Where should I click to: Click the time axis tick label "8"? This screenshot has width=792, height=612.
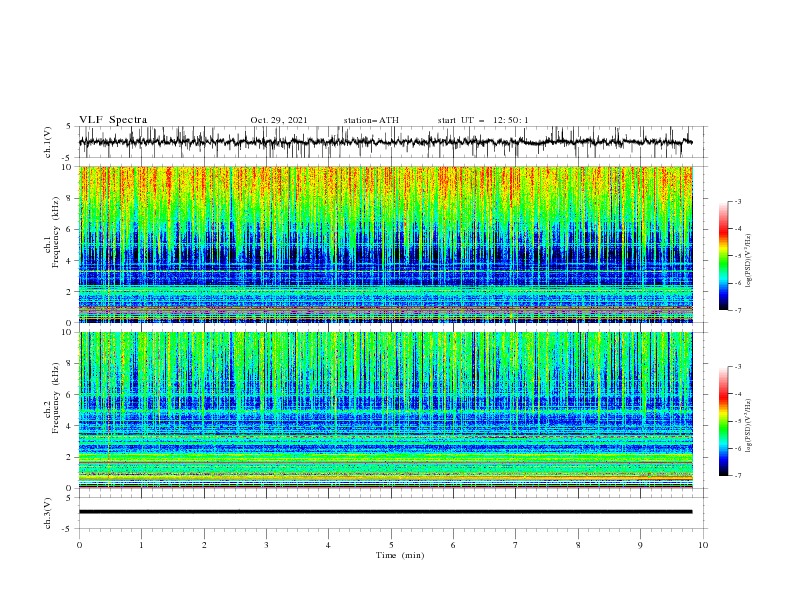[578, 545]
